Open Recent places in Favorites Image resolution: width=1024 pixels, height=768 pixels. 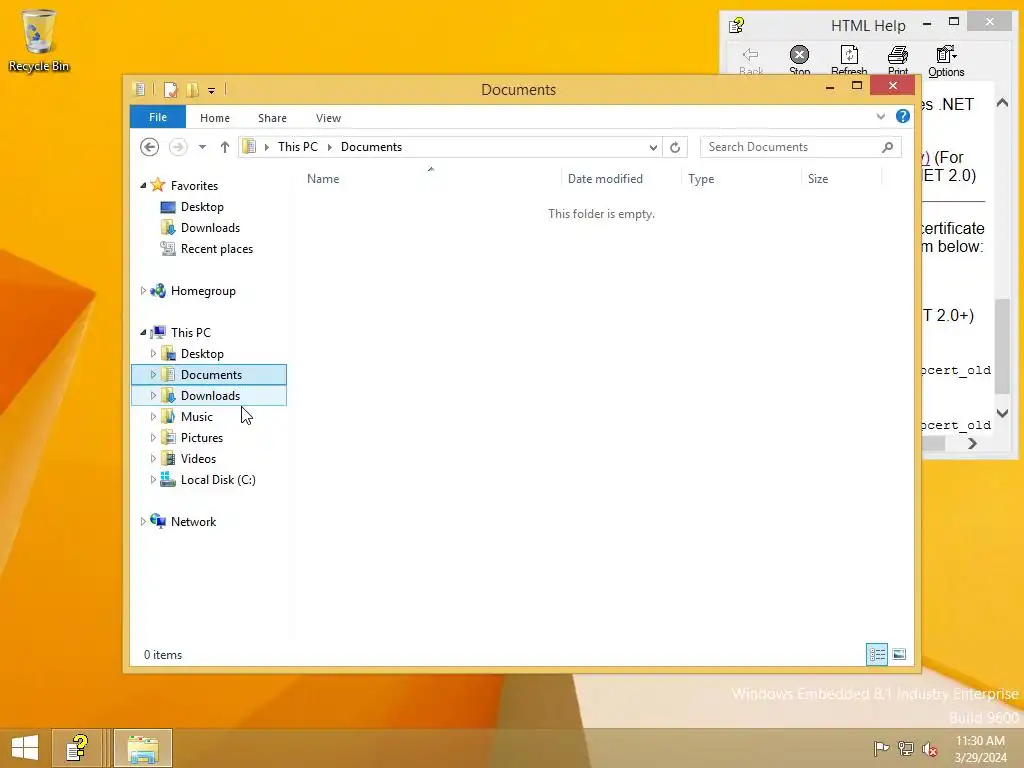[x=216, y=249]
